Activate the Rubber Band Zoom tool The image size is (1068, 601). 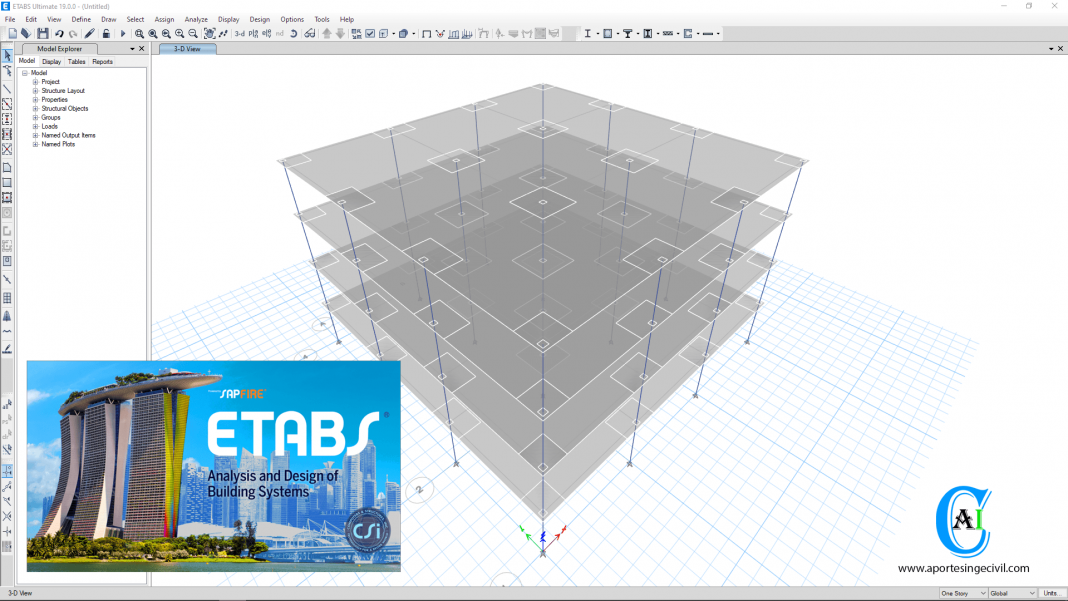139,33
